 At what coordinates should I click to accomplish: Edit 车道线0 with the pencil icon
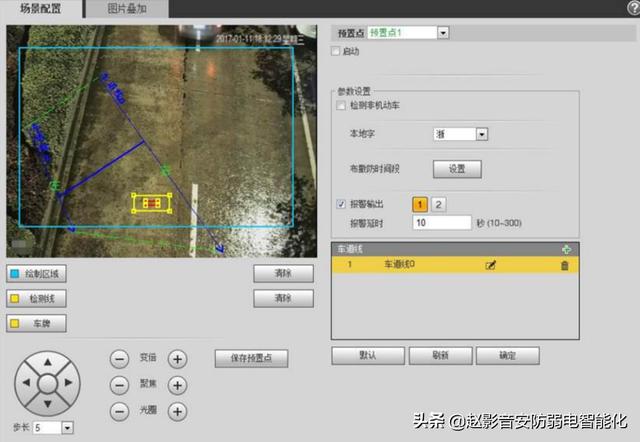pyautogui.click(x=490, y=265)
